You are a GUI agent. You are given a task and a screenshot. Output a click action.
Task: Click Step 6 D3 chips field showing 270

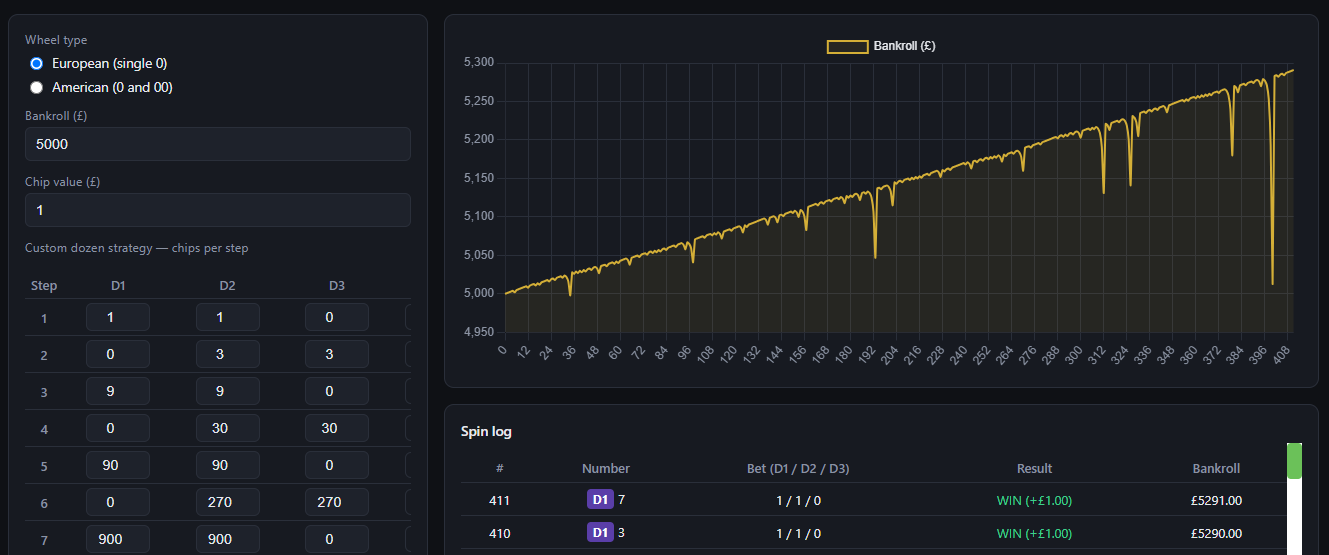[337, 502]
